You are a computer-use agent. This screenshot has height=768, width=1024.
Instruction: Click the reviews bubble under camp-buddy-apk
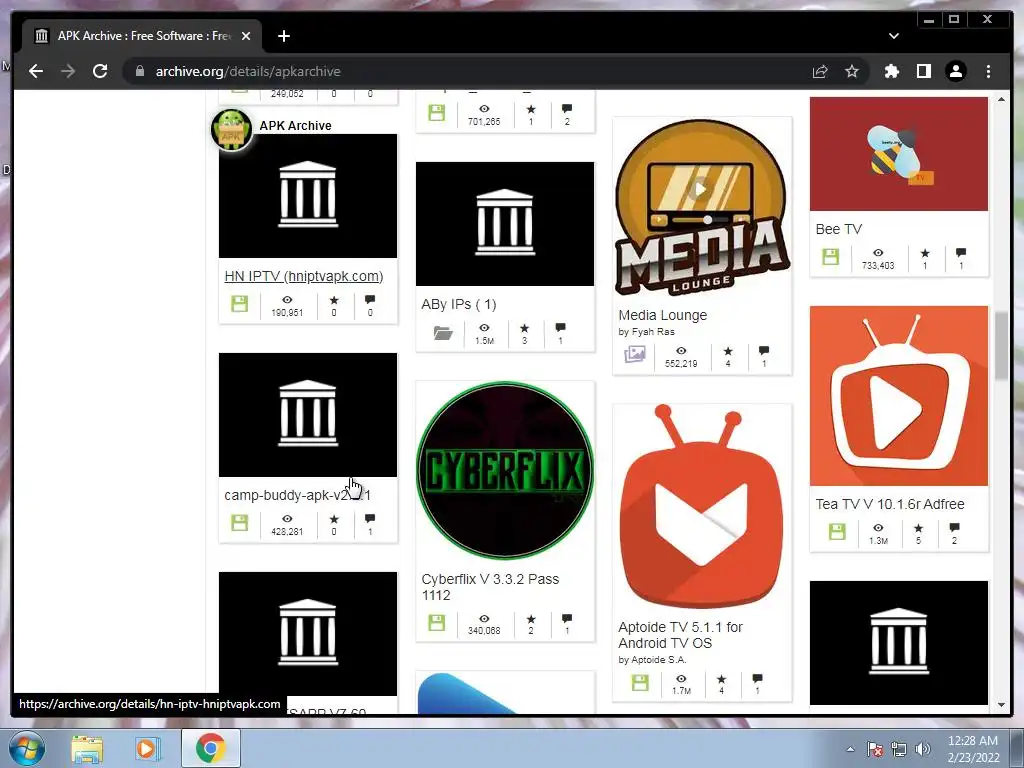[370, 519]
